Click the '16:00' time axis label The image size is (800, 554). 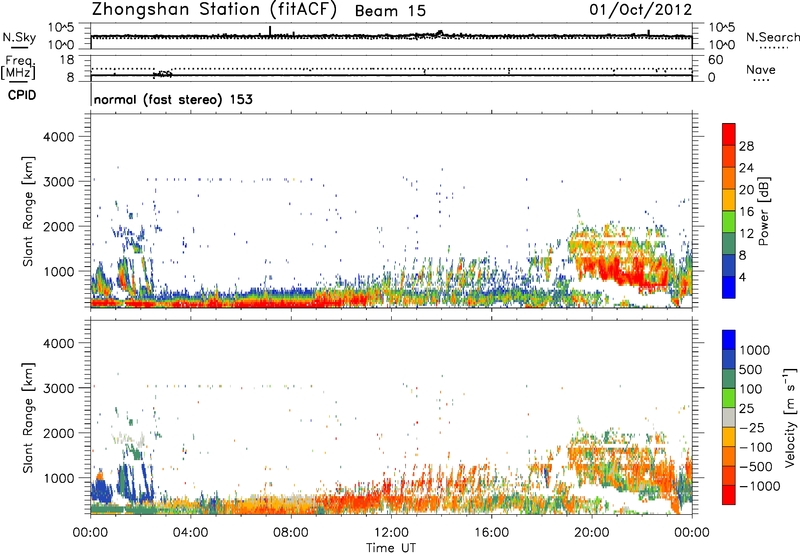coord(491,533)
